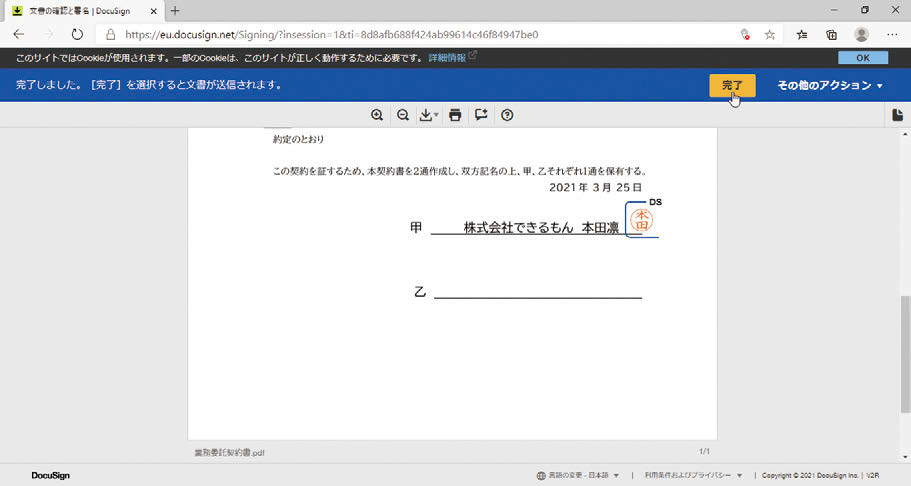Image resolution: width=911 pixels, height=486 pixels.
Task: Click the page counter 1/1
Action: [x=704, y=451]
